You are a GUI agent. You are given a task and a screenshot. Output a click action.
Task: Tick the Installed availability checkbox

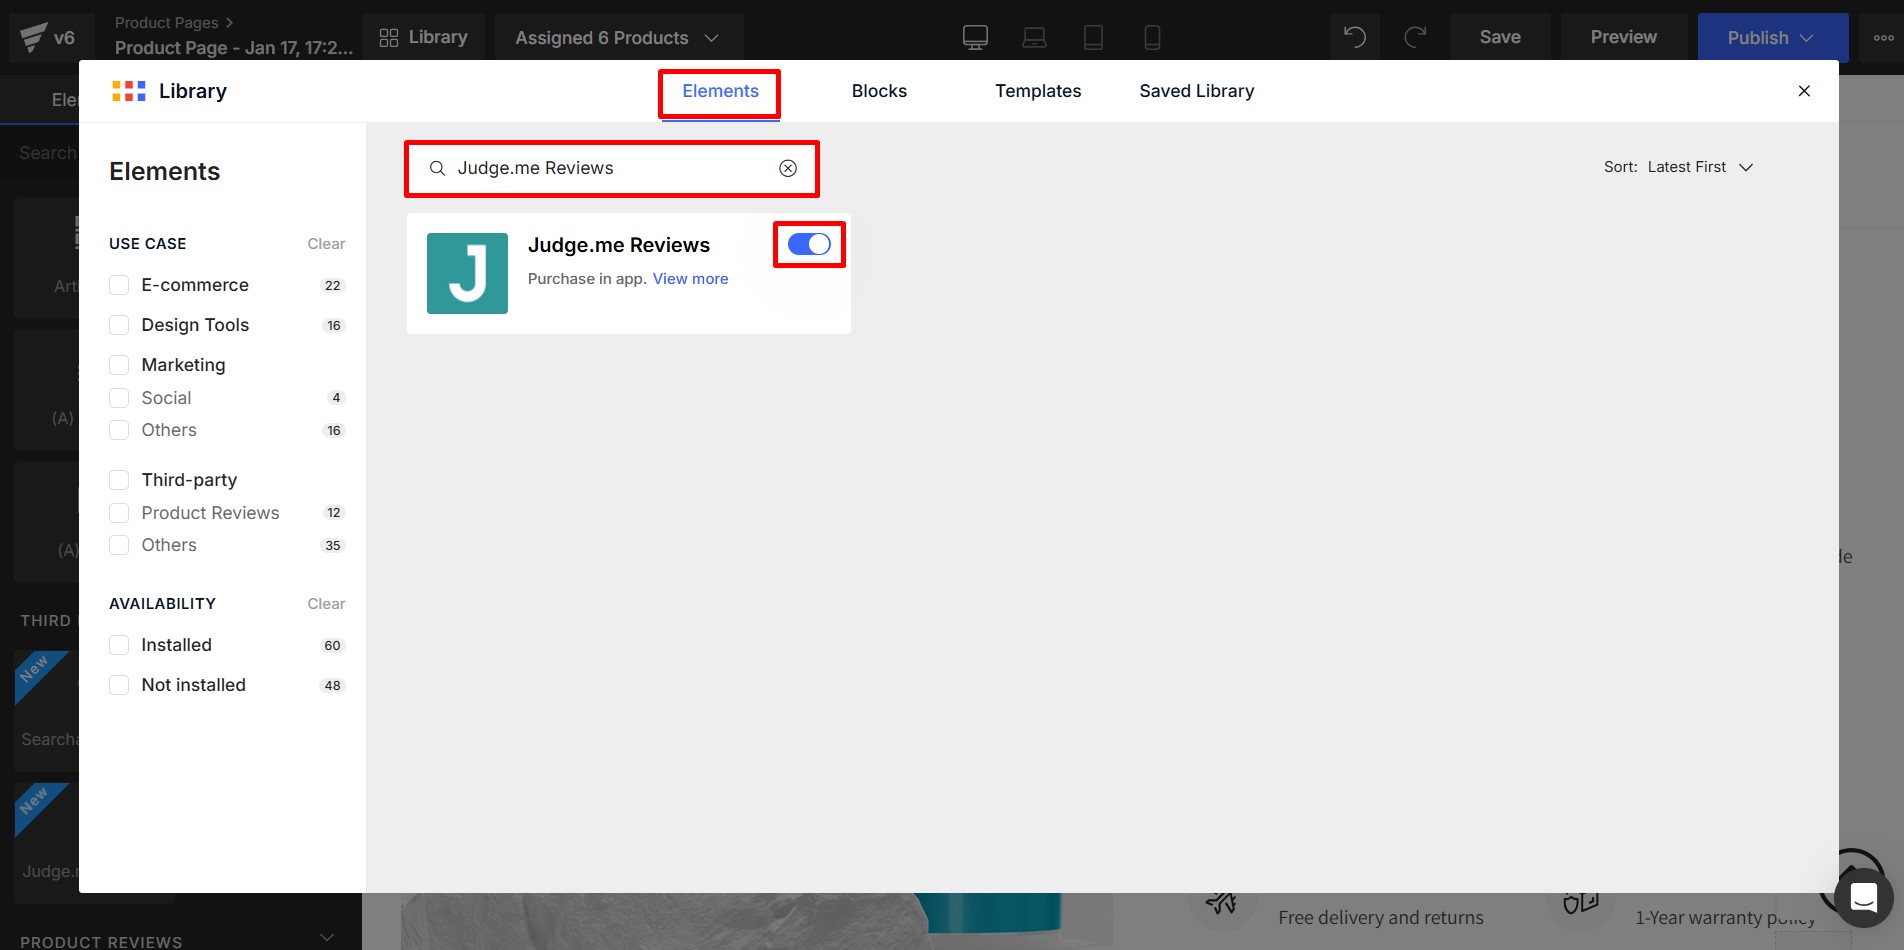[119, 645]
